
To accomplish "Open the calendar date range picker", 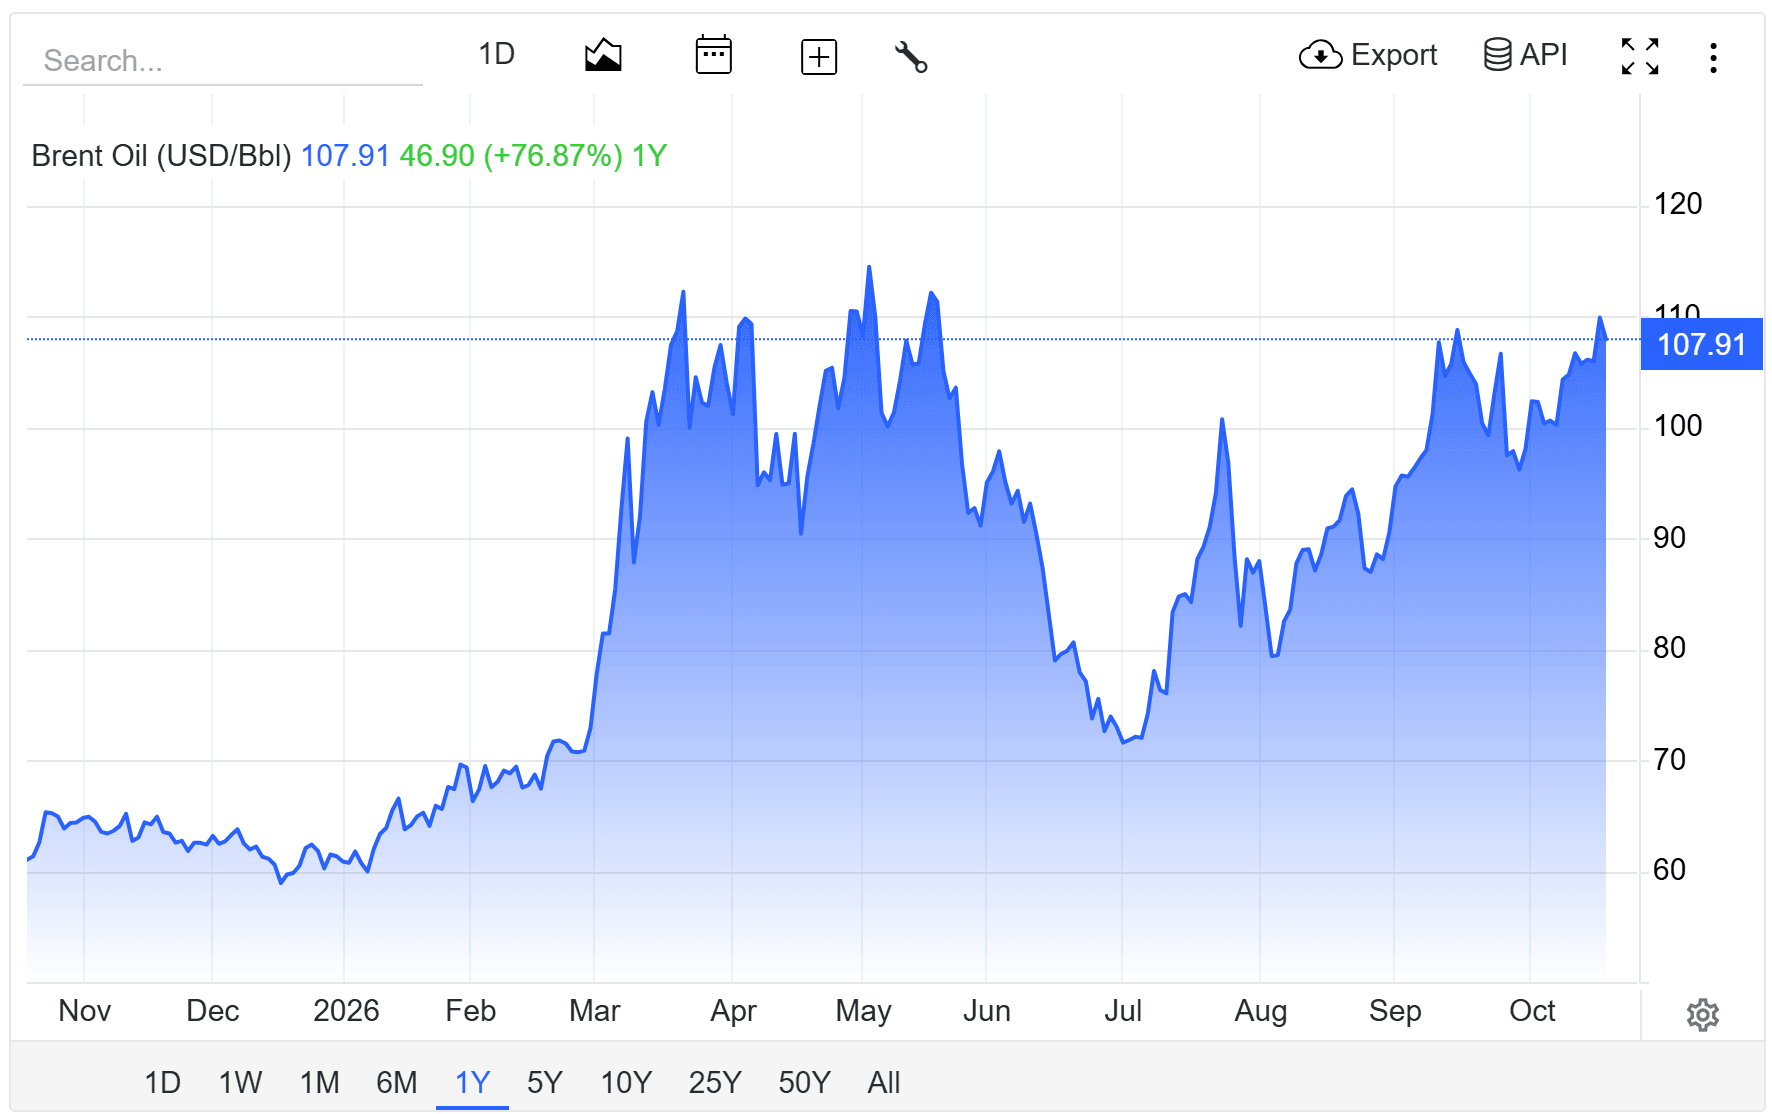I will click(713, 55).
